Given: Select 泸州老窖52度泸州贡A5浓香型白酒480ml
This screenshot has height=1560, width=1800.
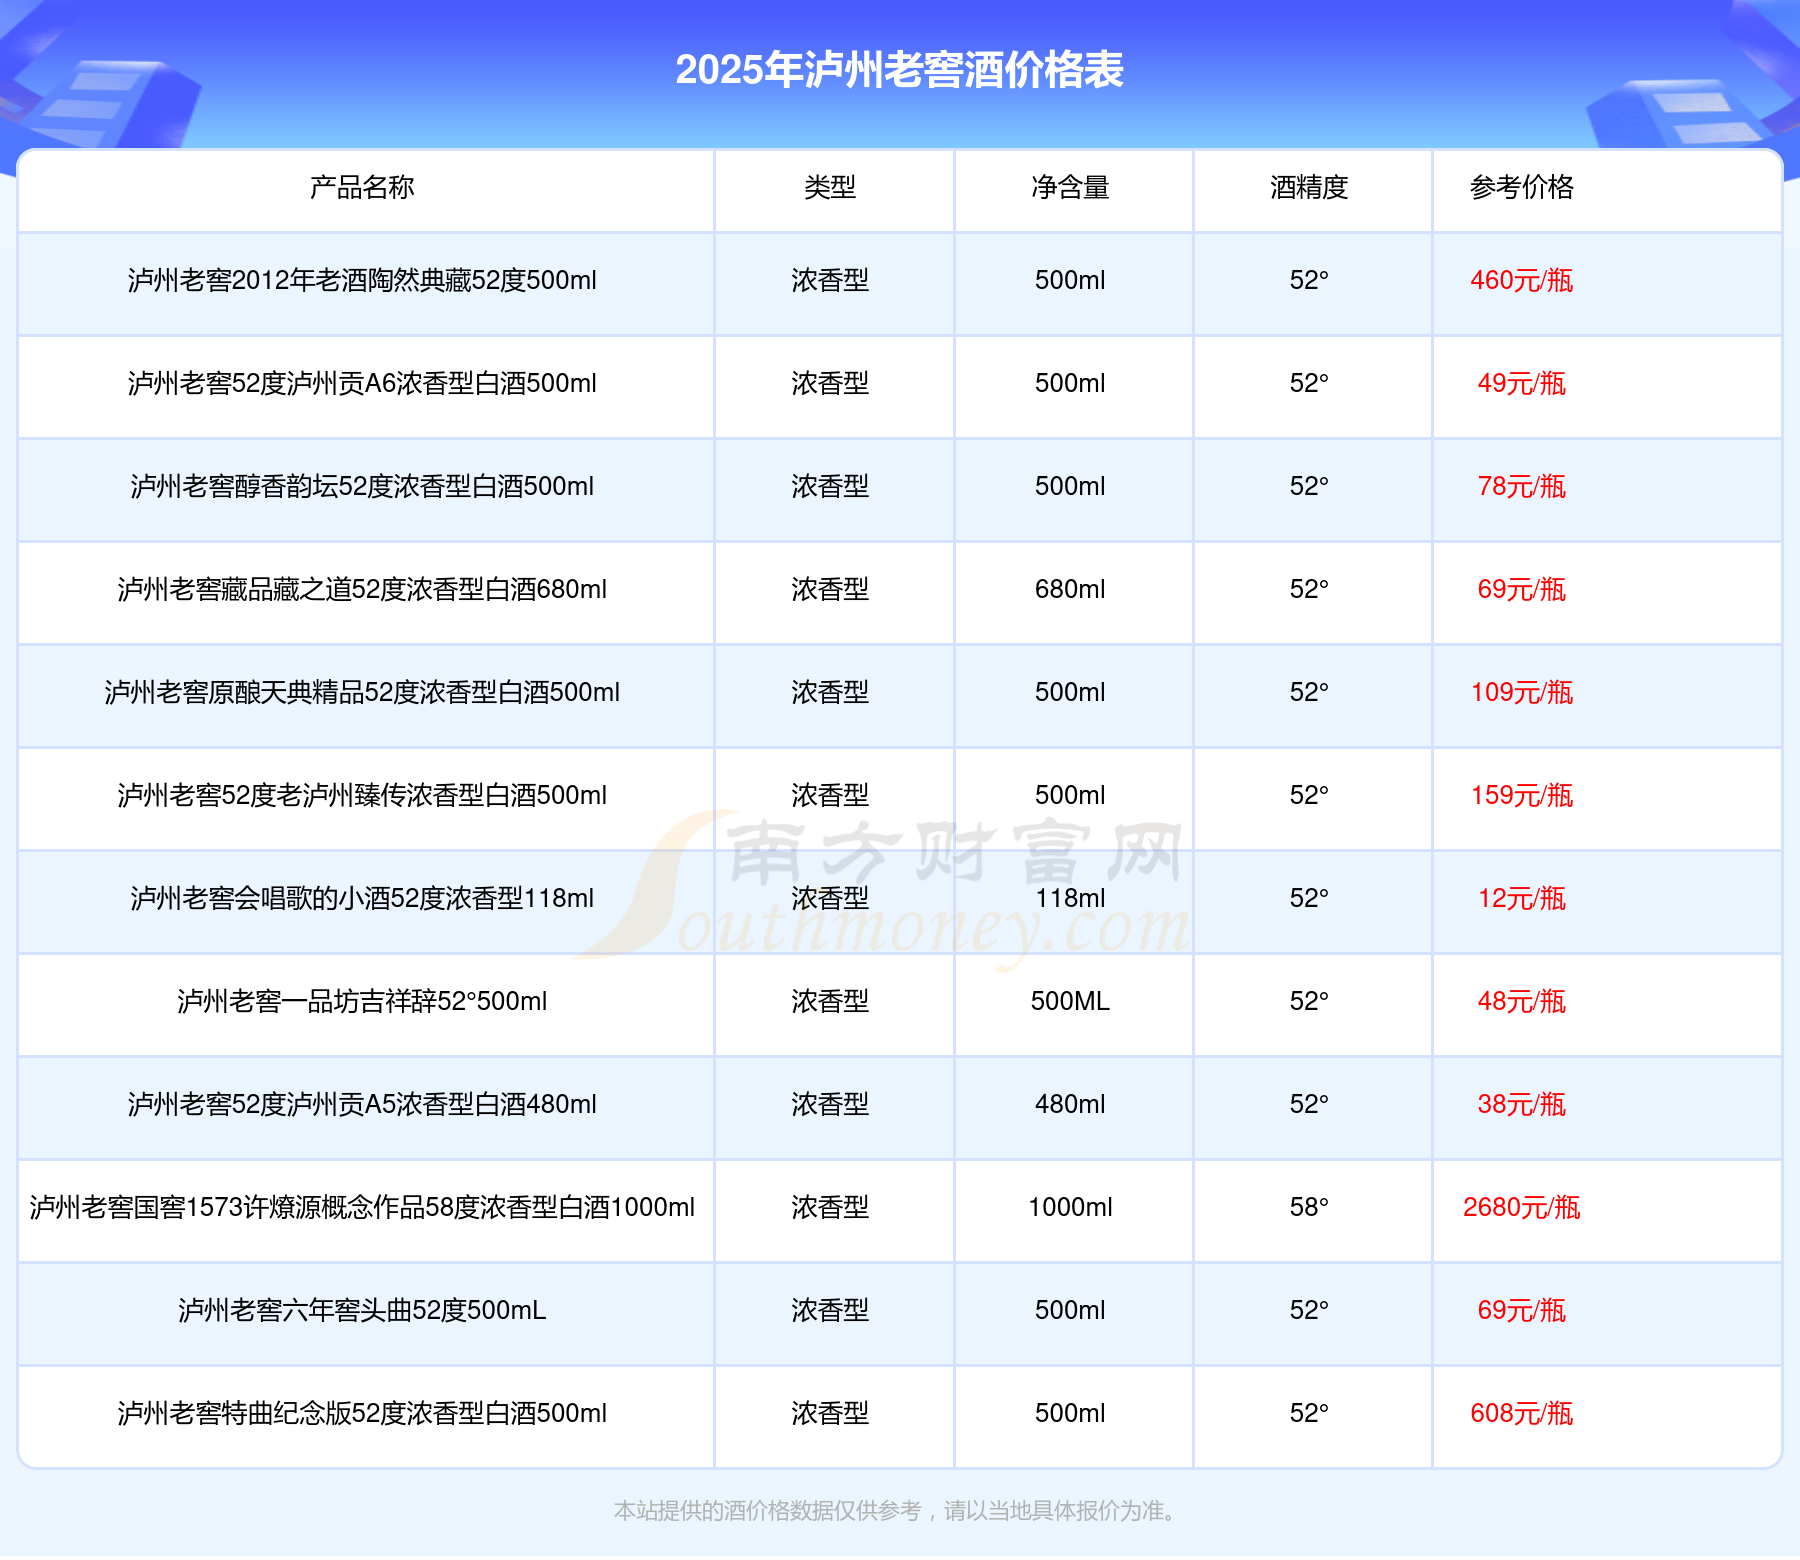Looking at the screenshot, I should [x=362, y=1105].
